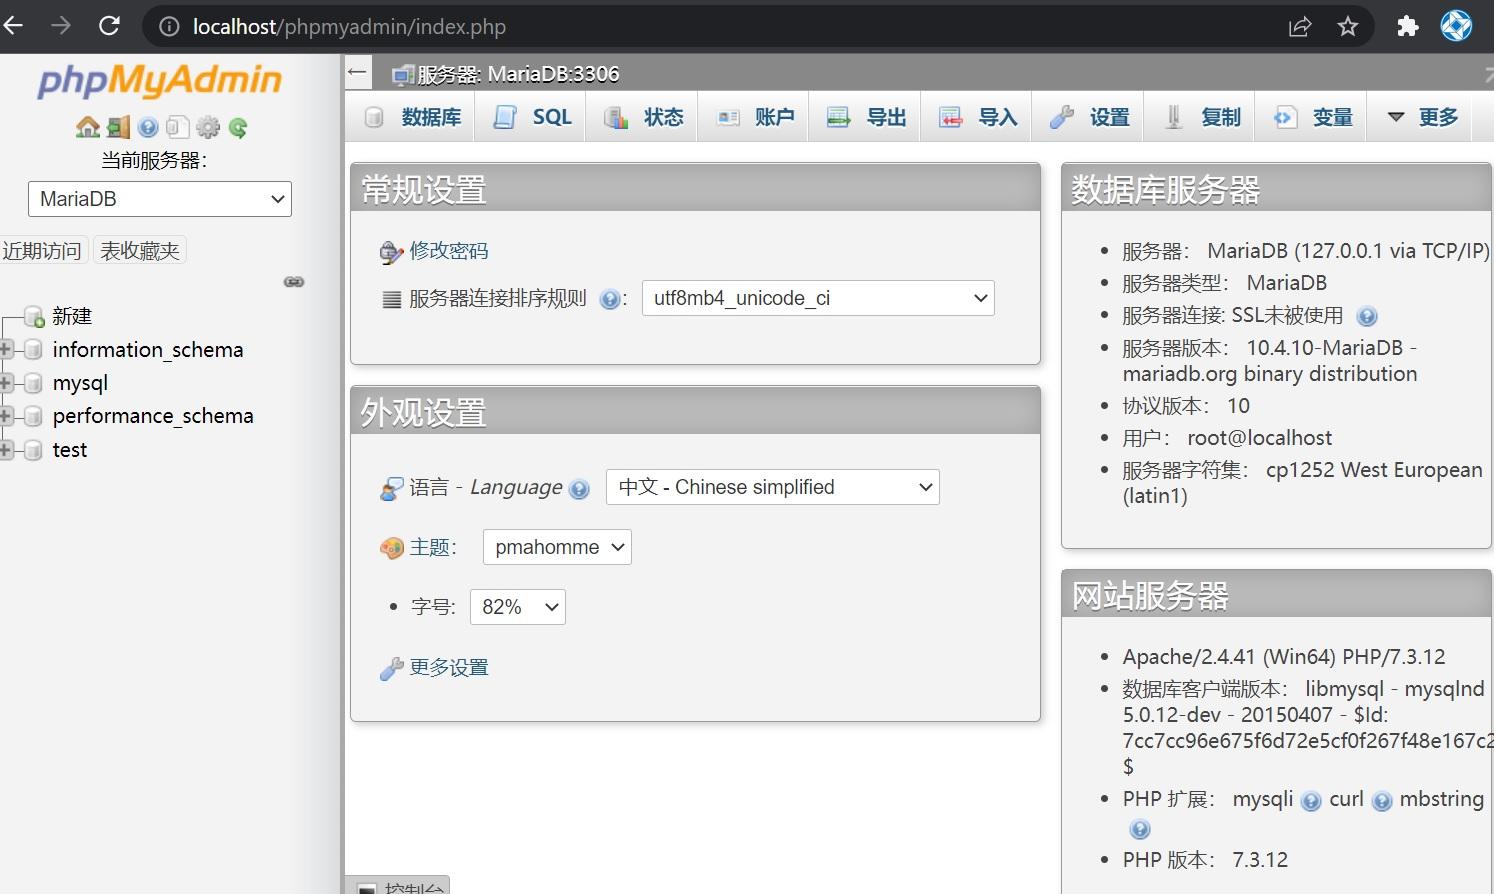Click the performance_schema database icon
This screenshot has width=1494, height=894.
[33, 416]
